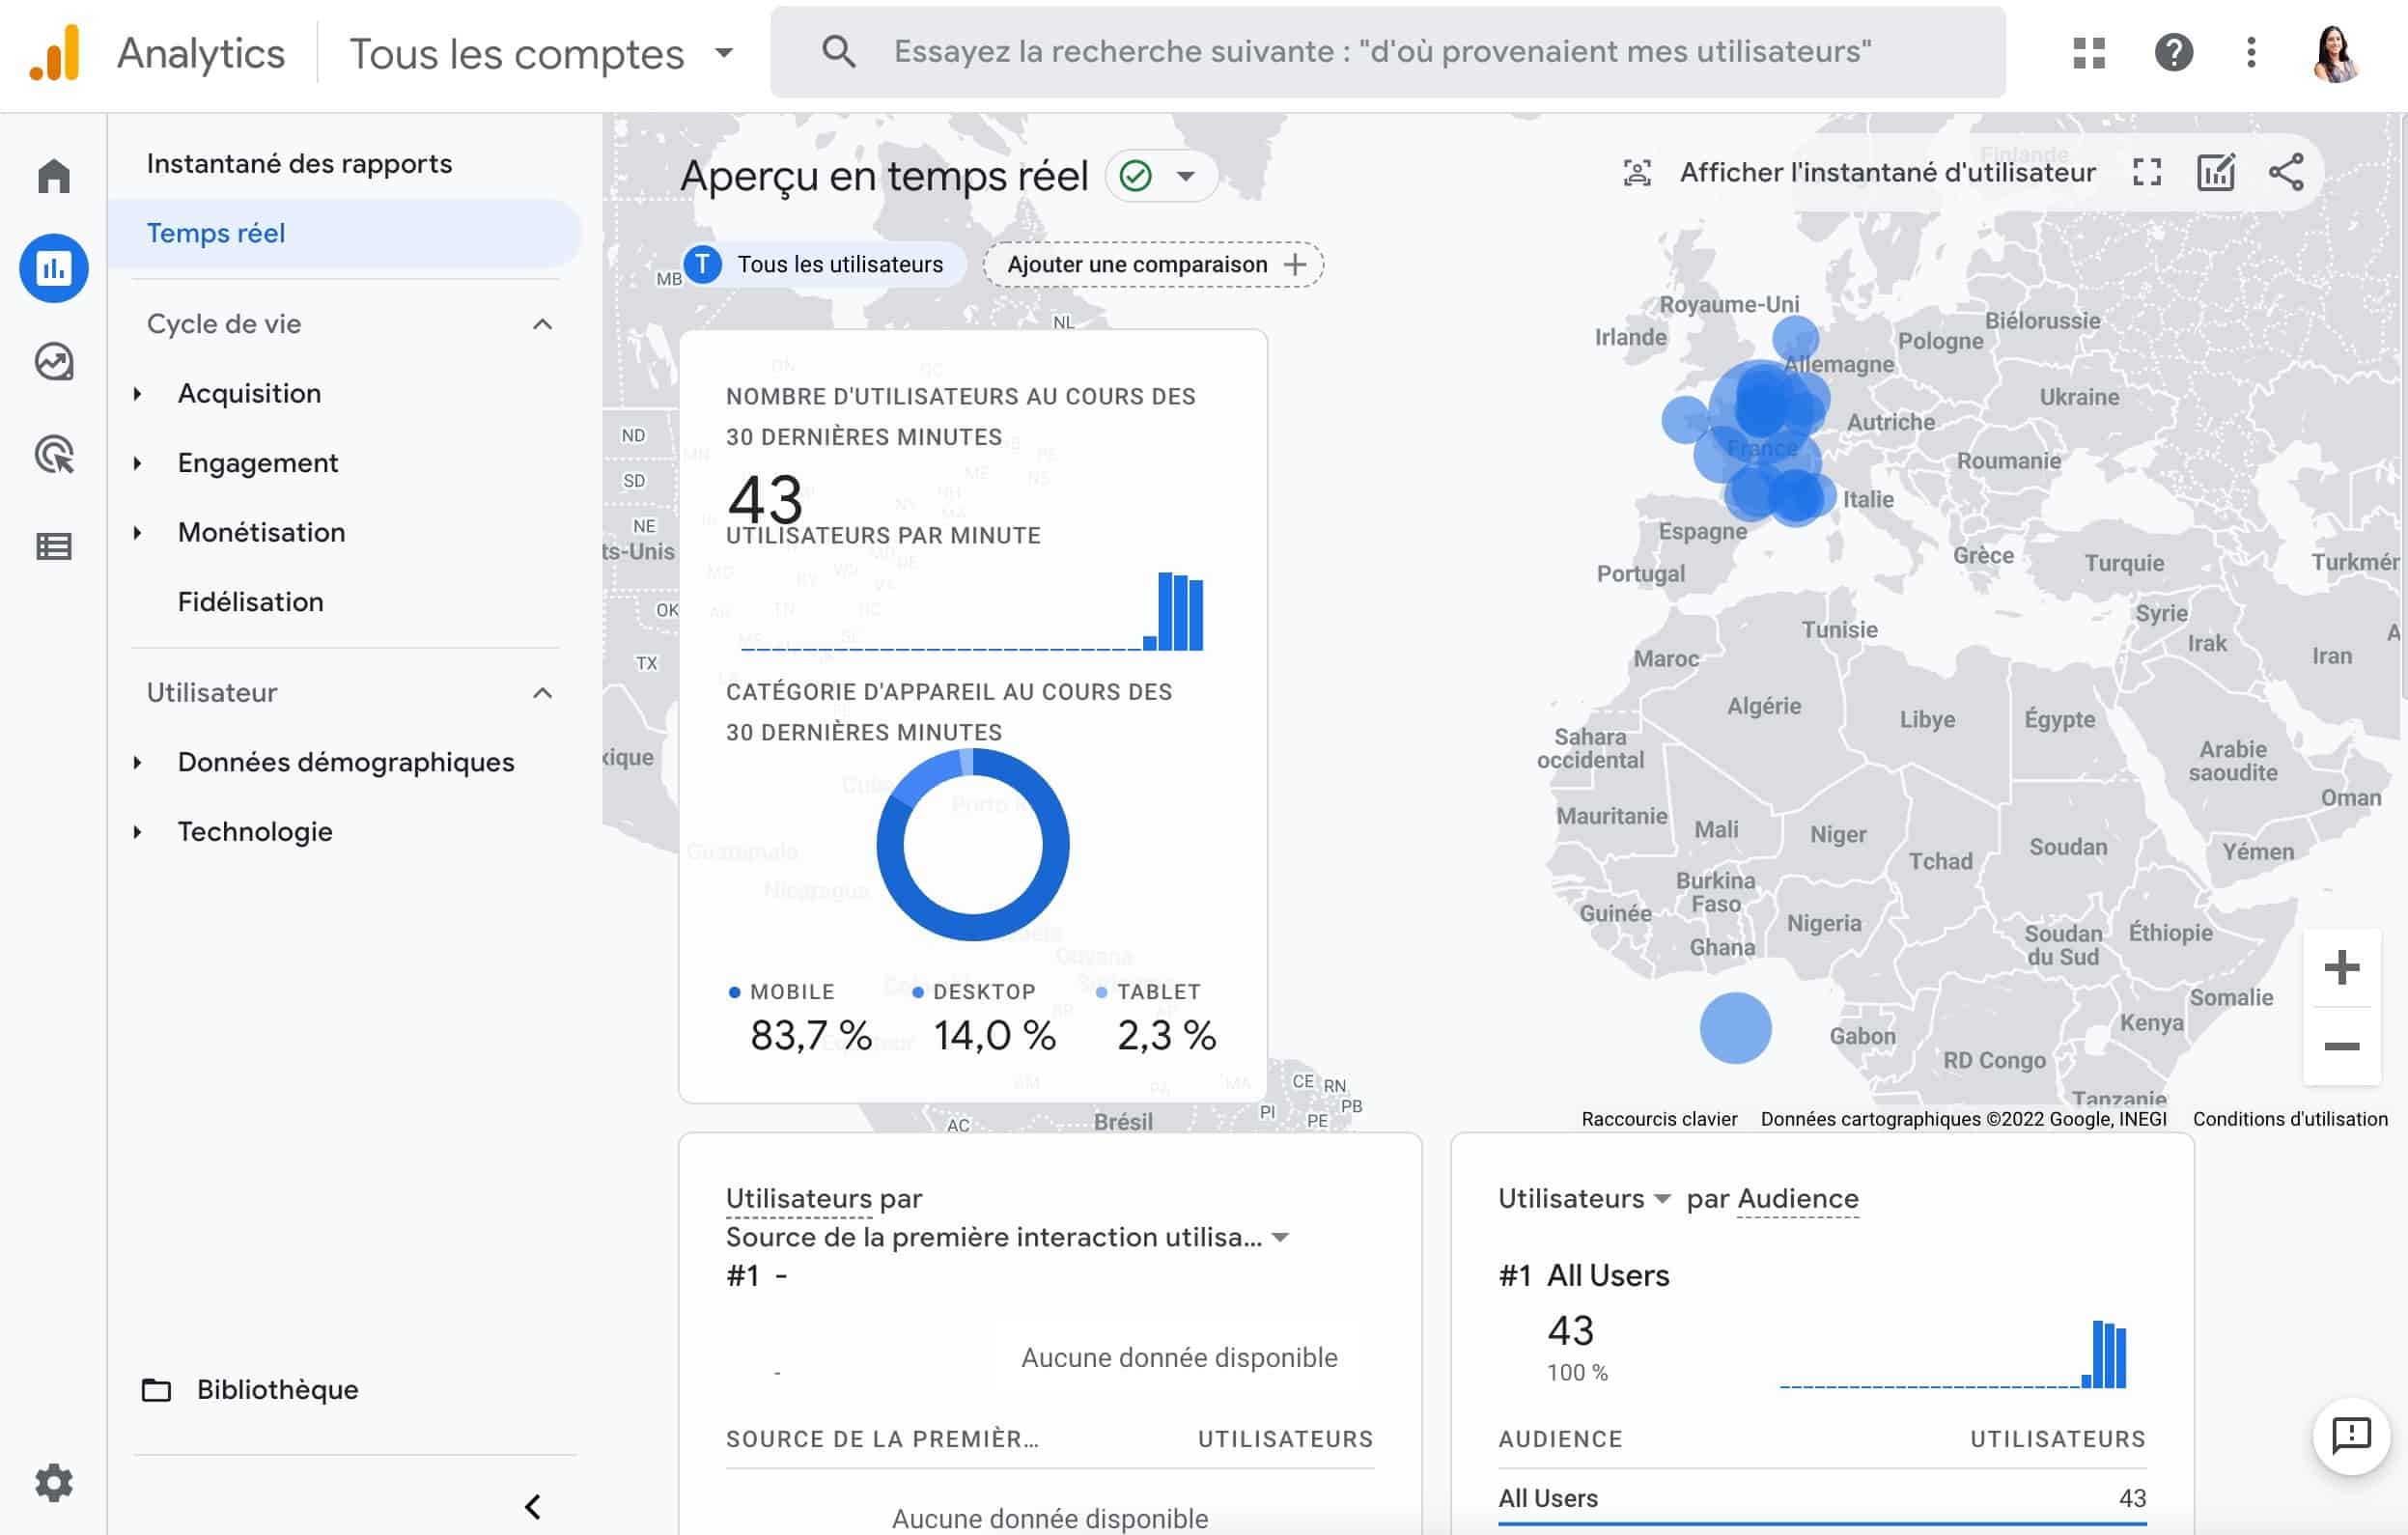Click the Google apps grid icon
Viewport: 2408px width, 1535px height.
[2089, 52]
